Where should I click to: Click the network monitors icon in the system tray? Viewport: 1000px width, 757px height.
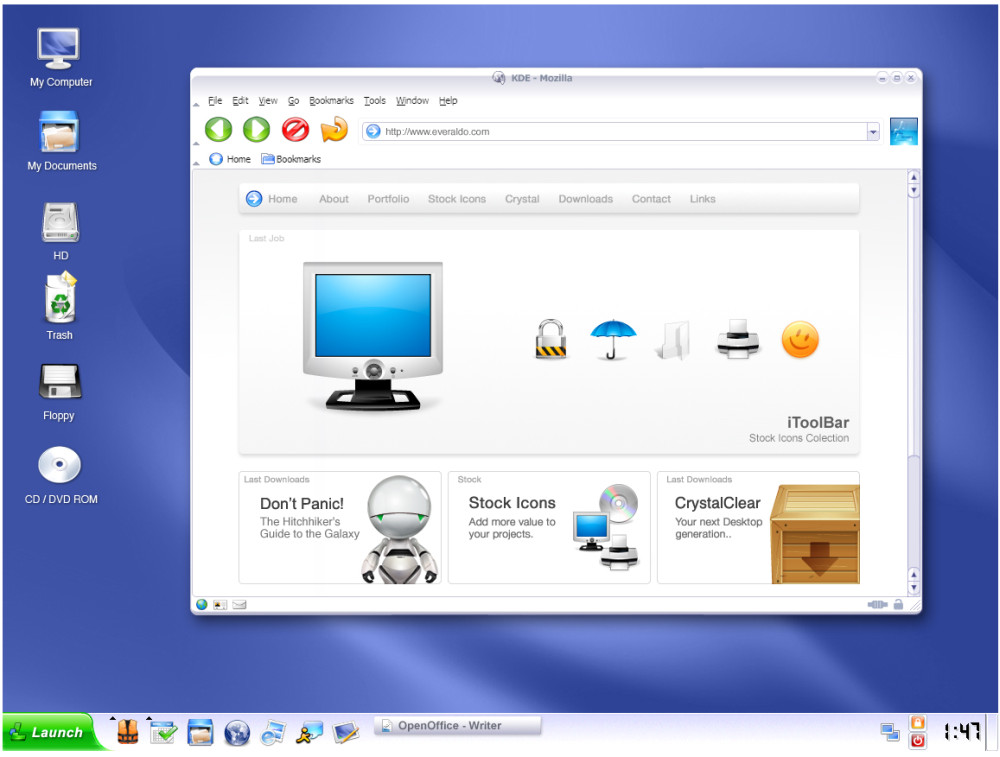890,732
